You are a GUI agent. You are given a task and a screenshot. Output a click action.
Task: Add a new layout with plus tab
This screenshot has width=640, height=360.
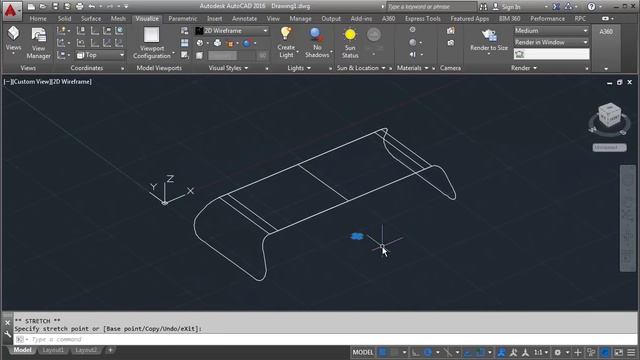(110, 350)
